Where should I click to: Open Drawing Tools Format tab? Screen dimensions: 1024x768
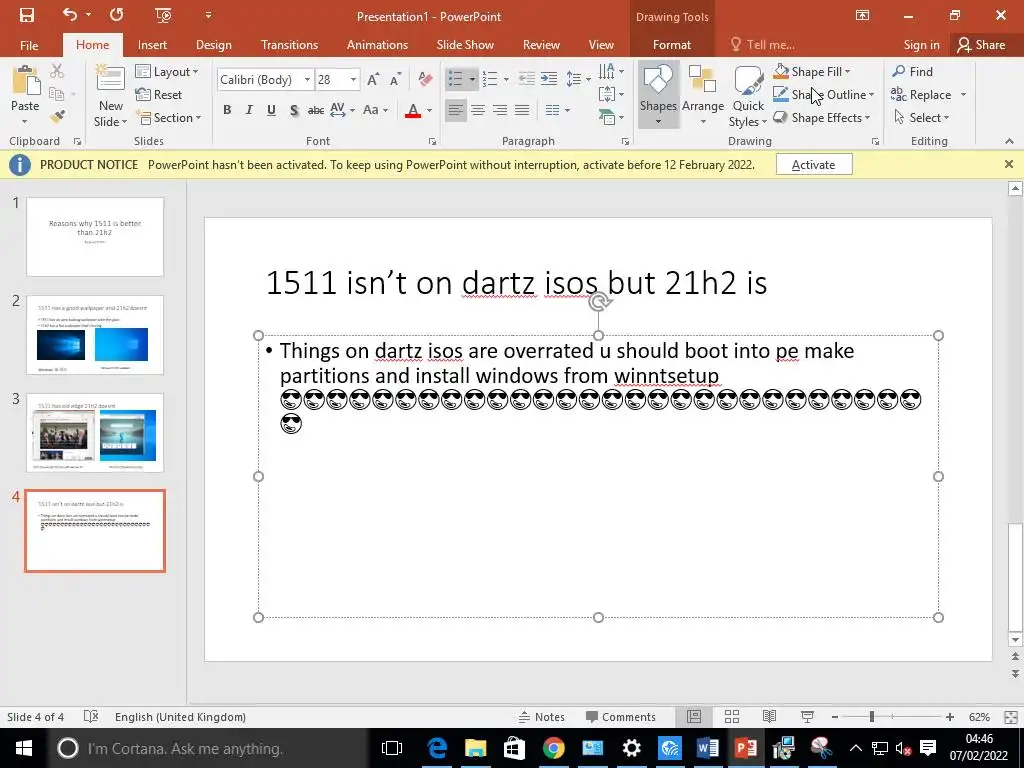pyautogui.click(x=671, y=44)
